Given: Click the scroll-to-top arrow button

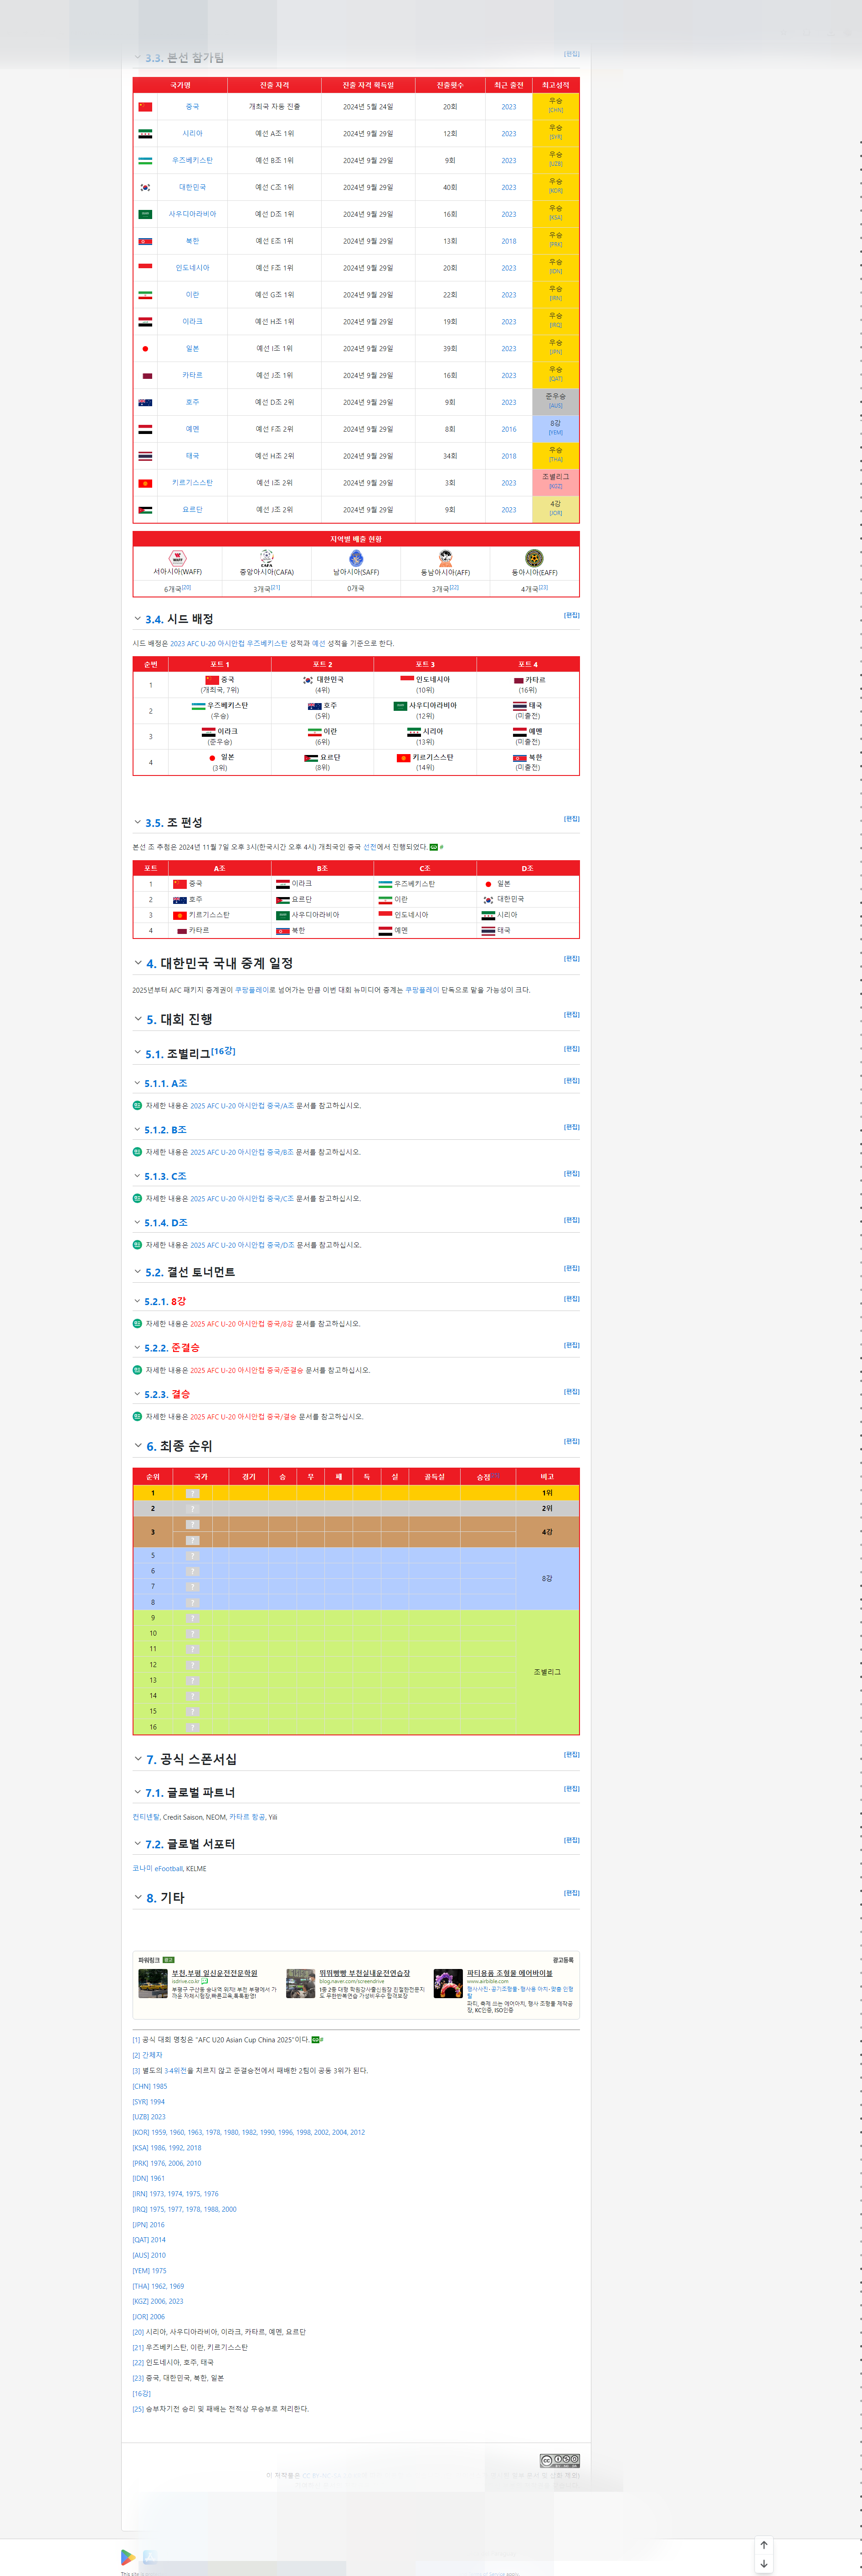Looking at the screenshot, I should (764, 2545).
